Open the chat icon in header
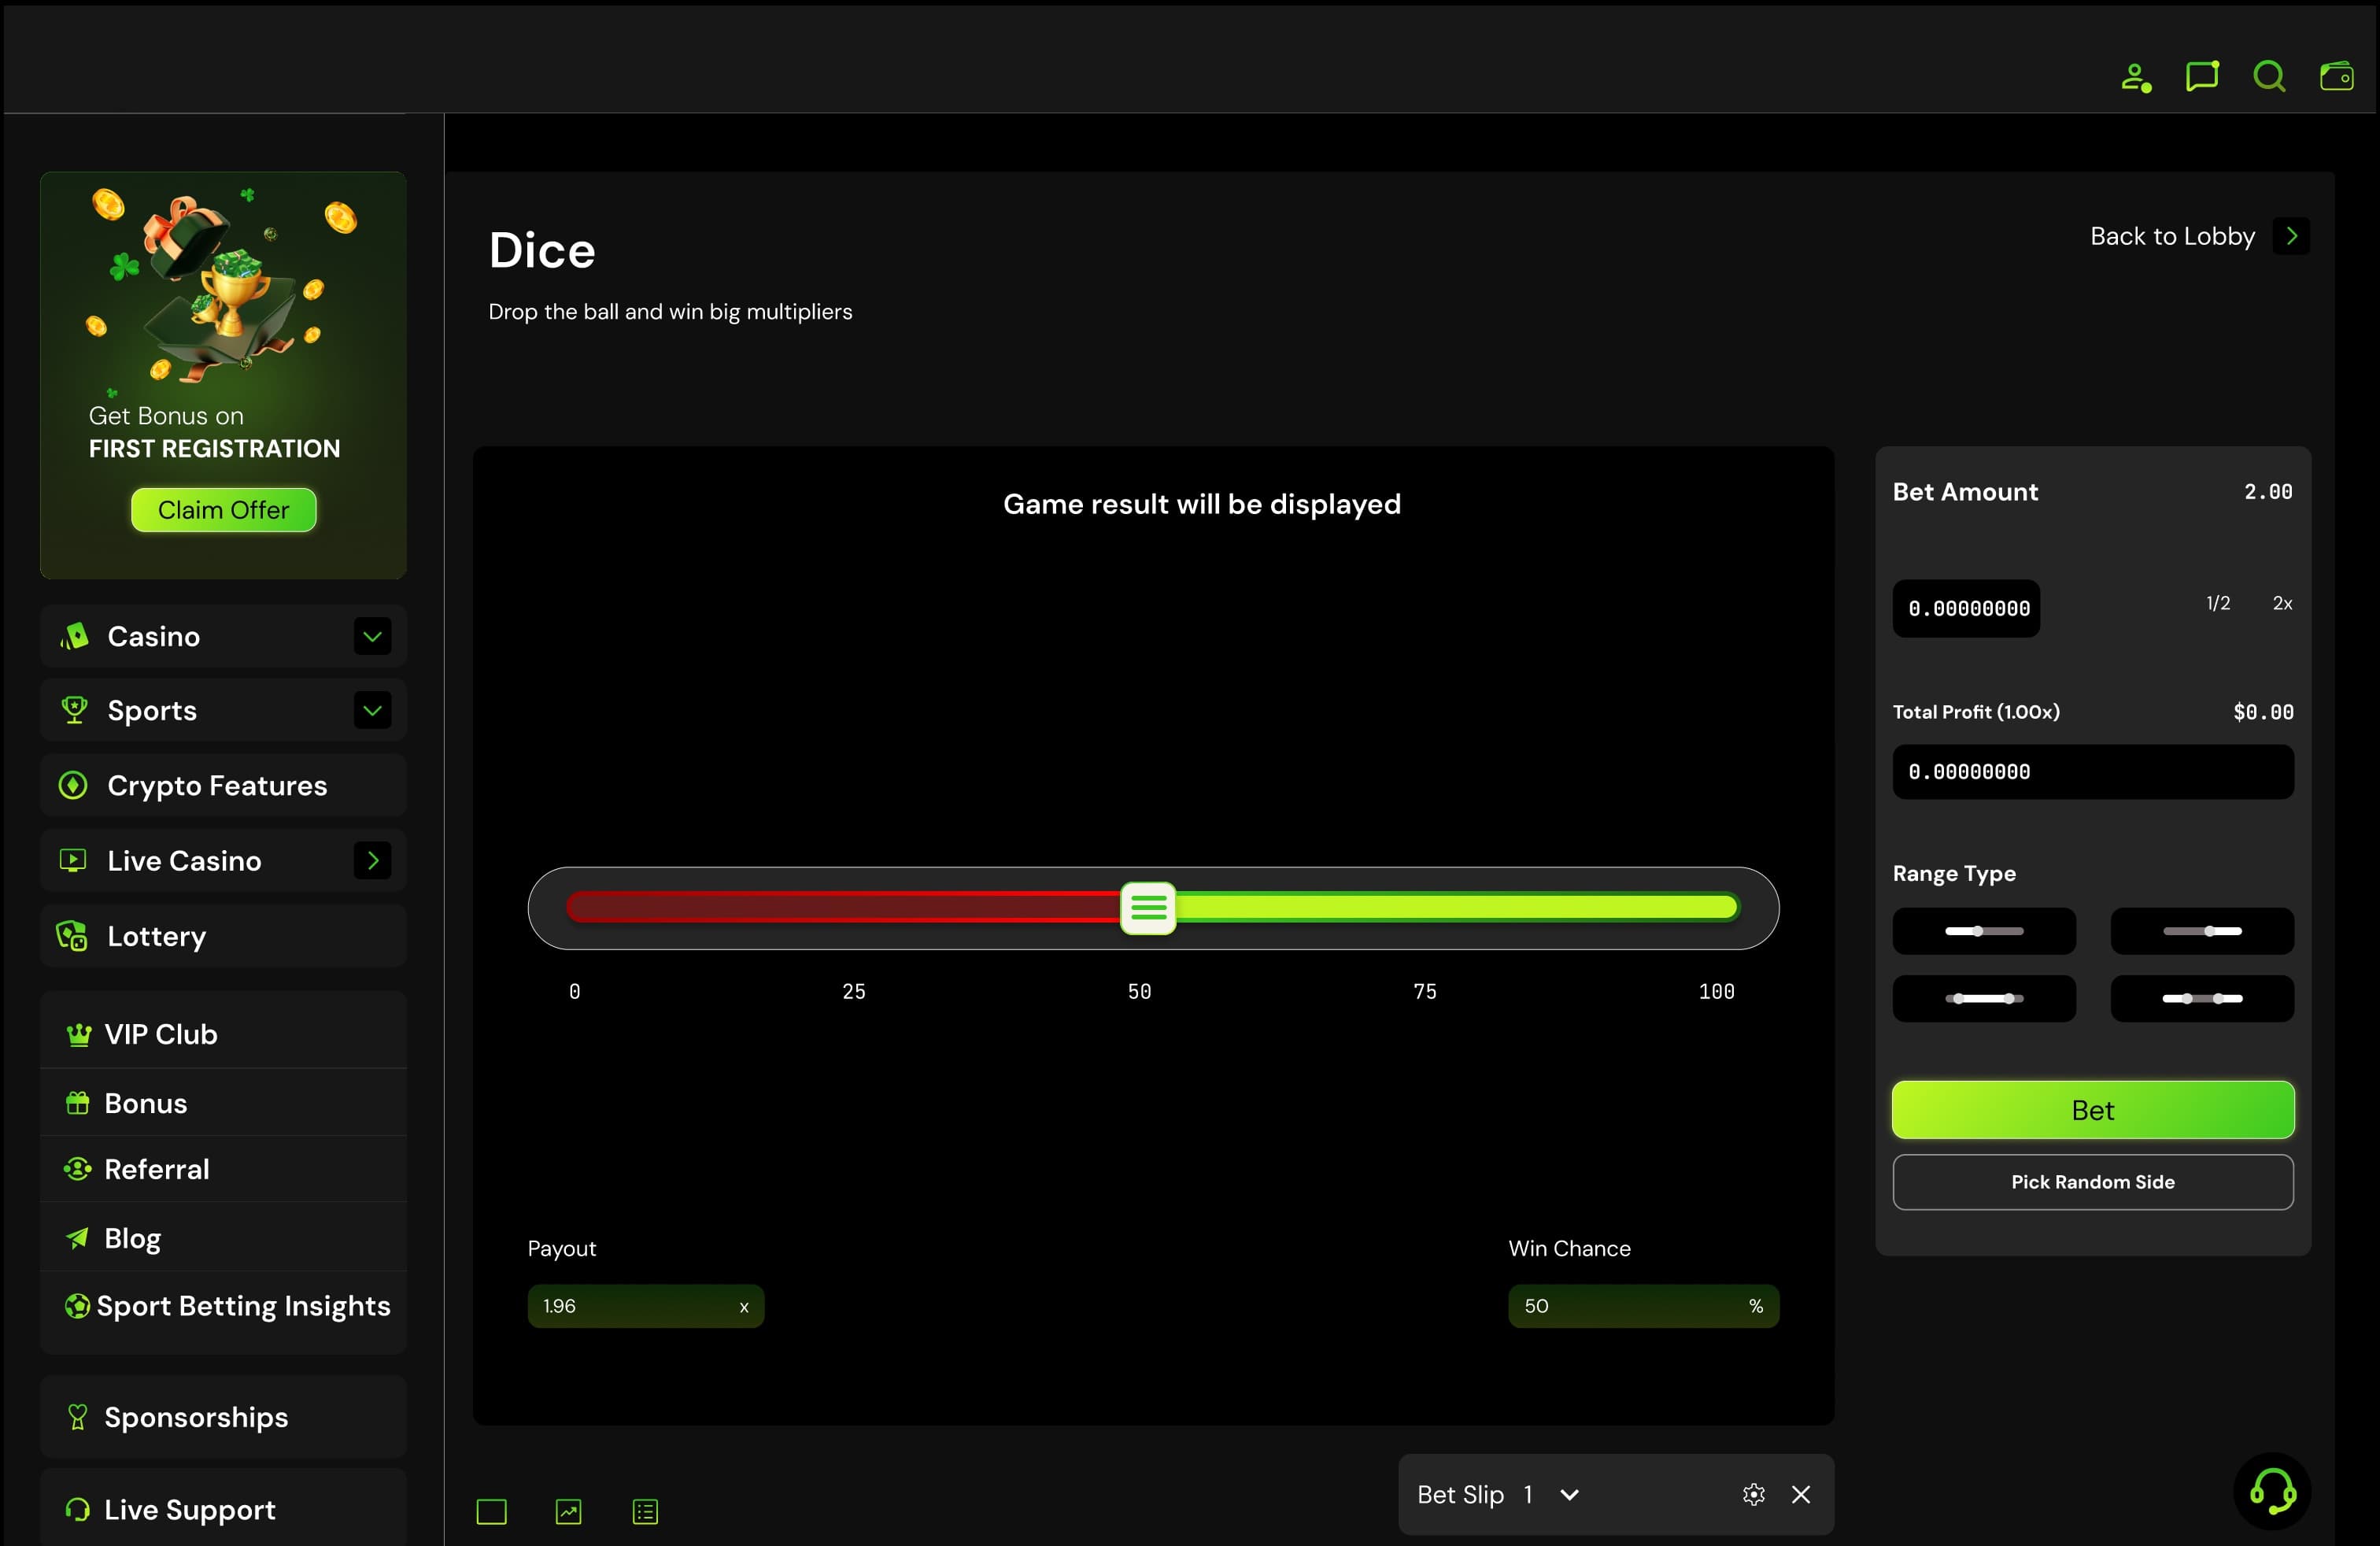 click(x=2202, y=76)
